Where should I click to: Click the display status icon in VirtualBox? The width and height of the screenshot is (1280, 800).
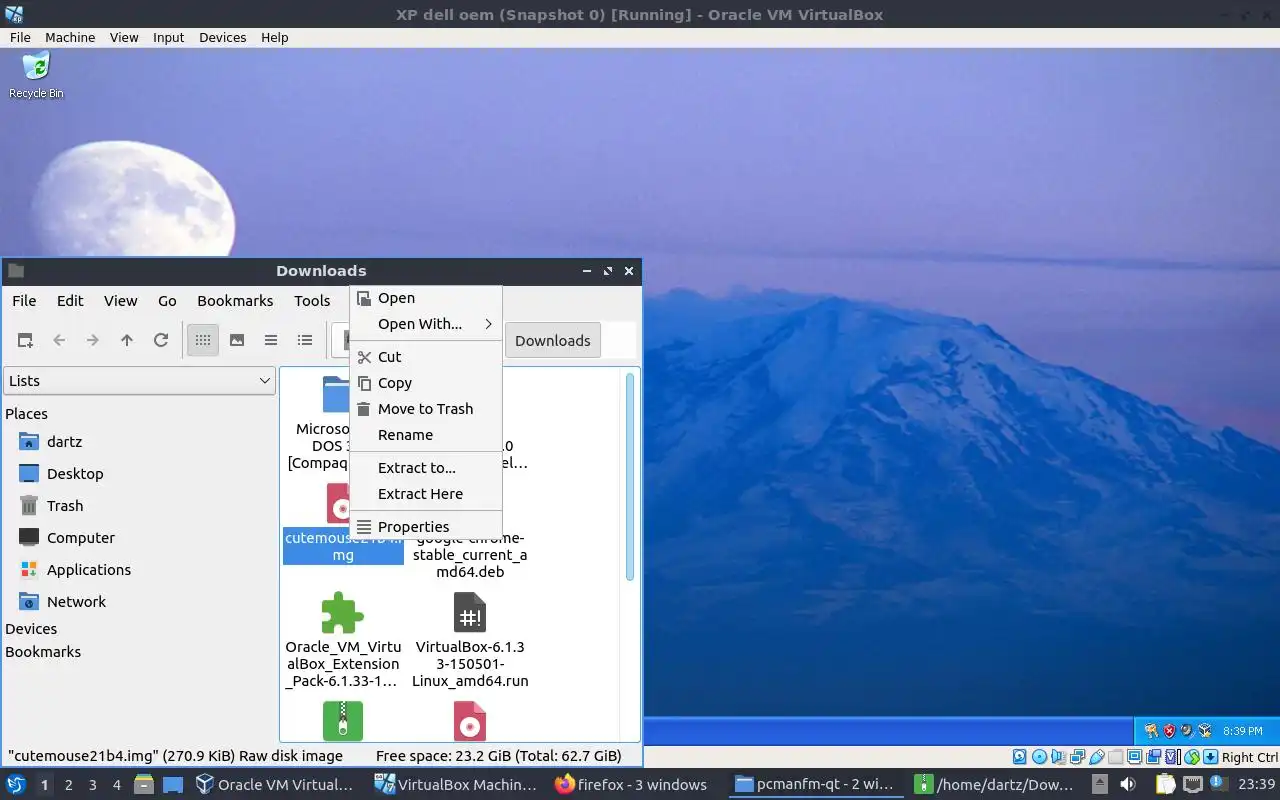[x=1135, y=757]
